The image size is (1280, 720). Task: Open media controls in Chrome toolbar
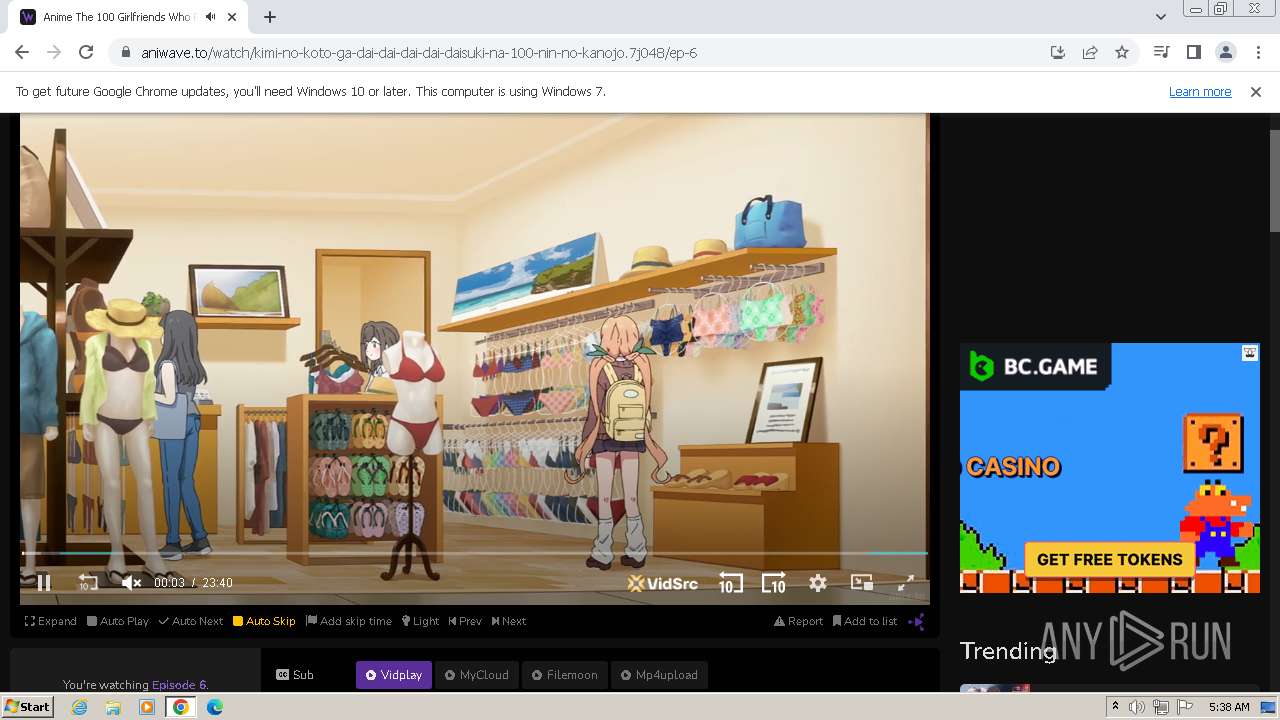click(1161, 52)
